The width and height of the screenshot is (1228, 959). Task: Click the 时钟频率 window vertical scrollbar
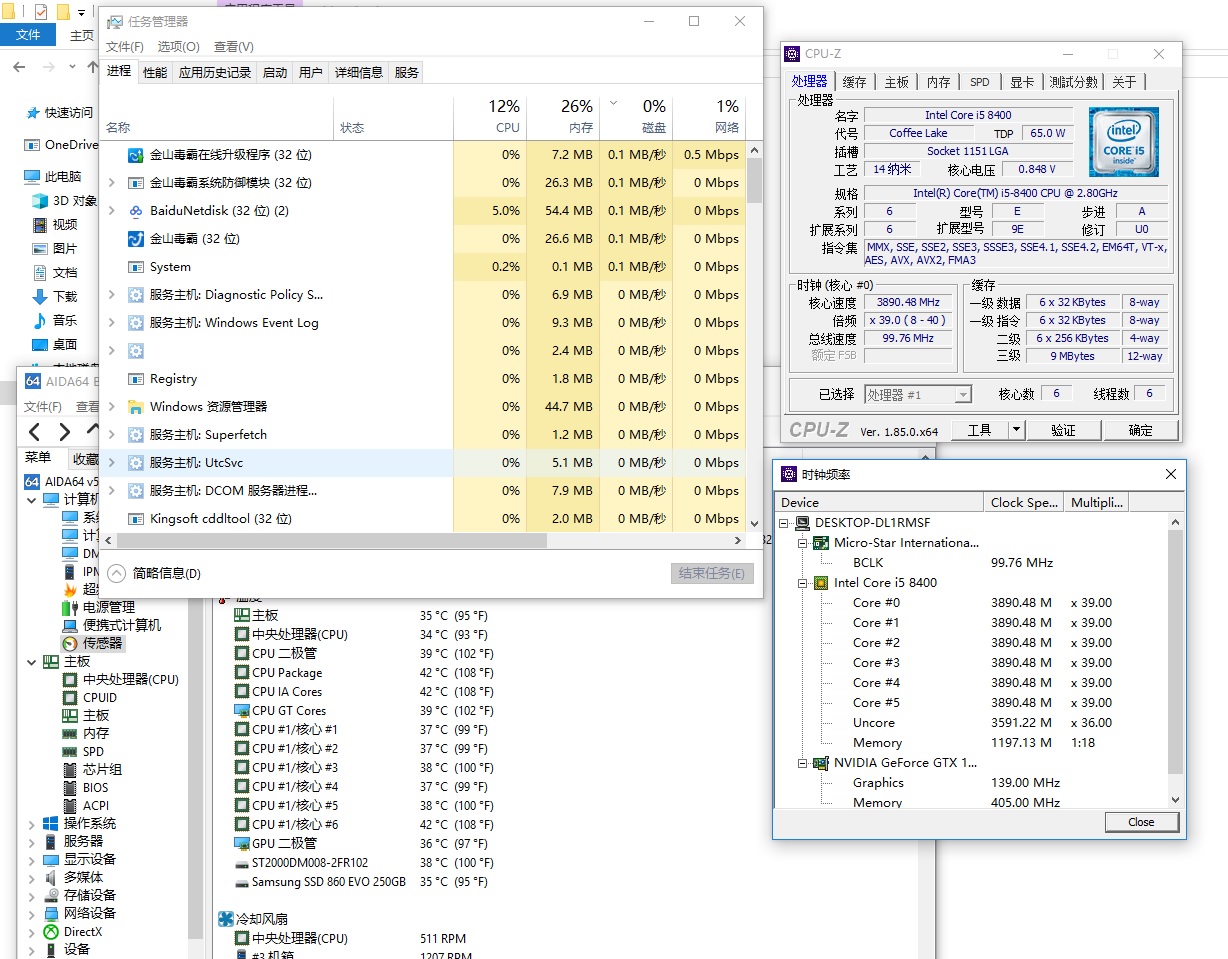coord(1175,650)
